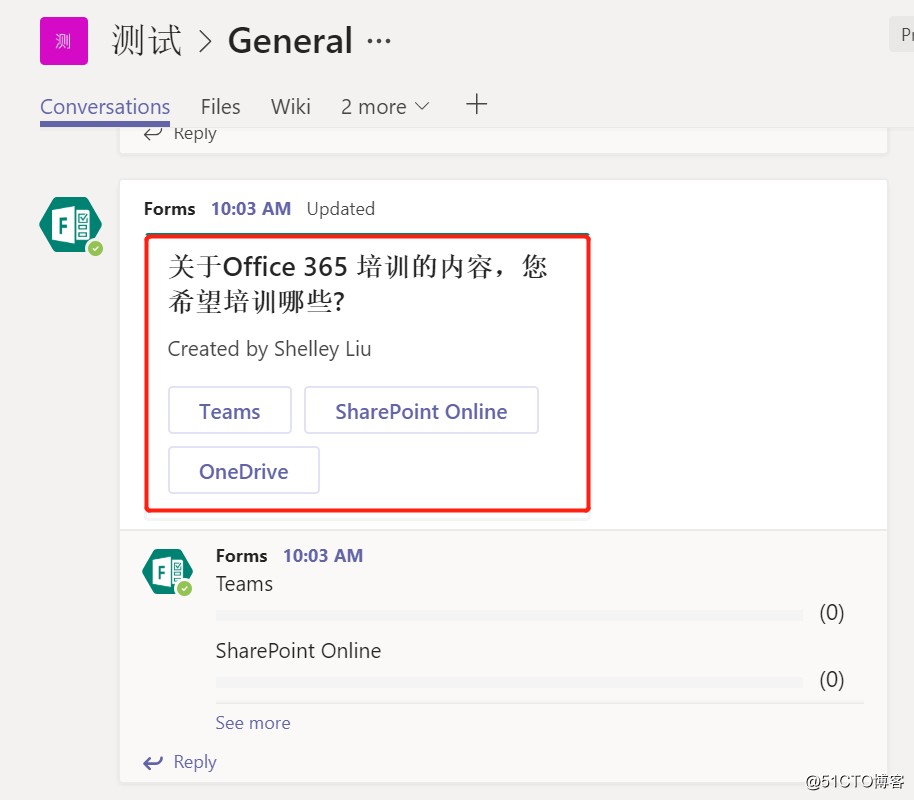Image resolution: width=914 pixels, height=800 pixels.
Task: Click the (0) count for SharePoint Online
Action: point(832,680)
